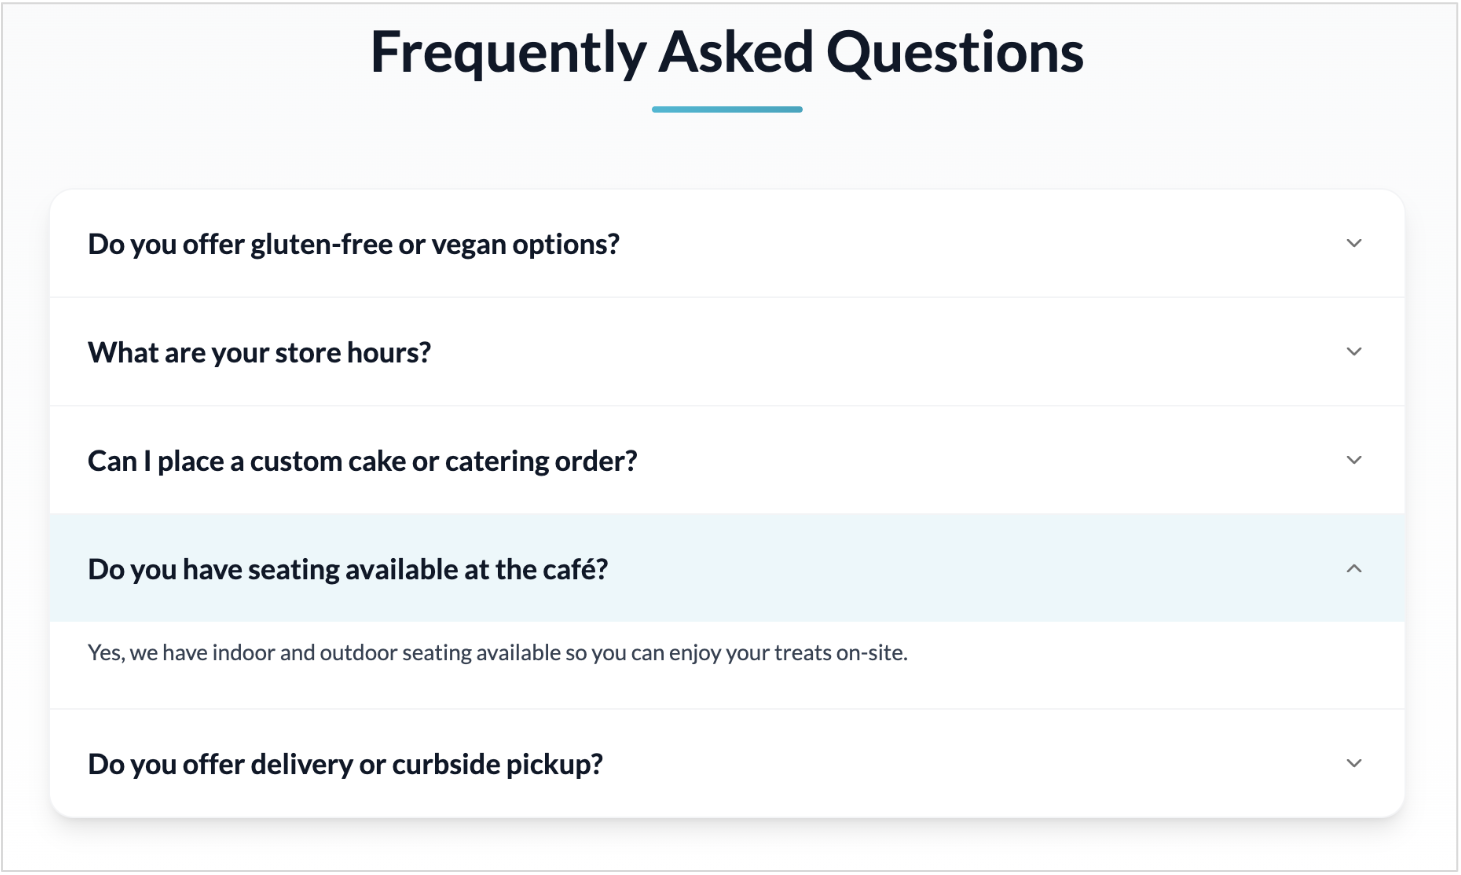This screenshot has width=1461, height=875.
Task: Open "Can I place a custom cake" question
Action: pos(362,461)
